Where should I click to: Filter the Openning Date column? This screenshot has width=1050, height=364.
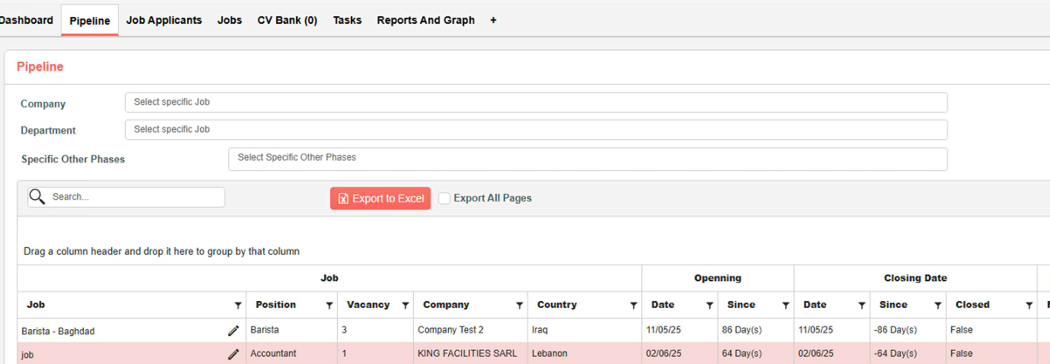tap(709, 305)
